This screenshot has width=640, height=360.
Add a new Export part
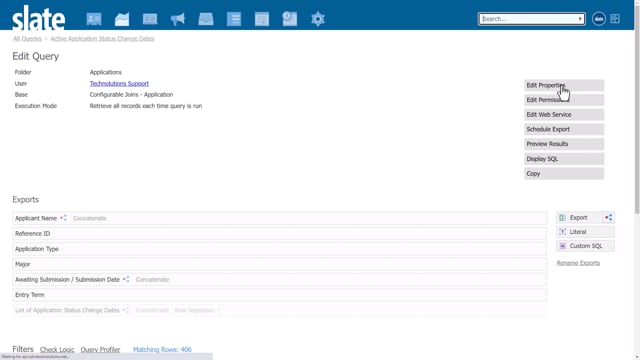coord(579,218)
